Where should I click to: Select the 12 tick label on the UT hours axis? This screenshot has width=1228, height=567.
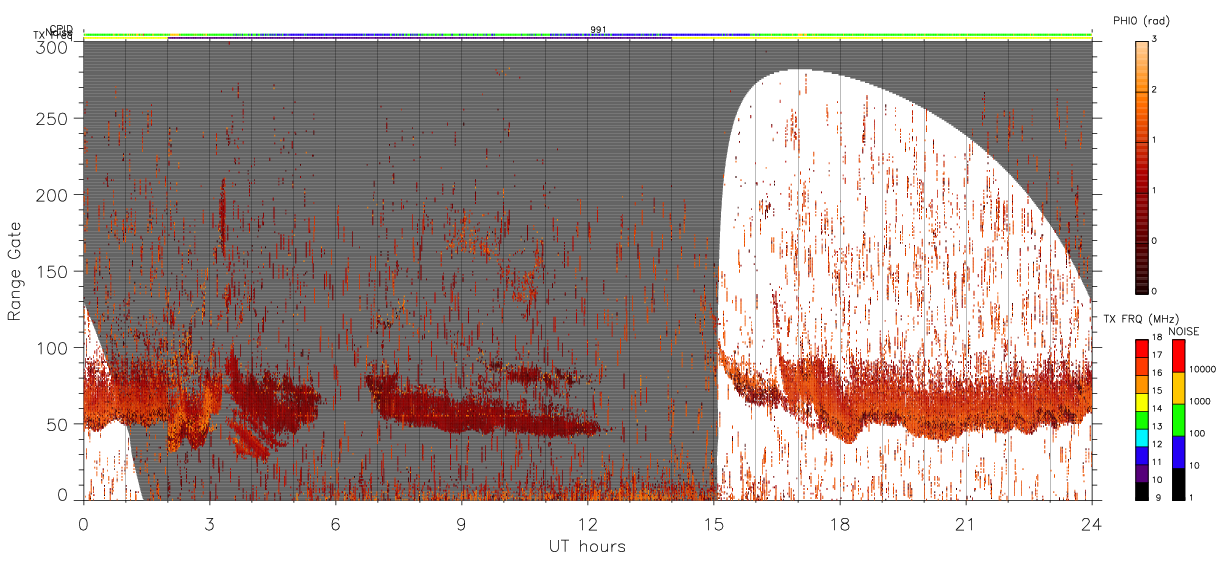(588, 524)
